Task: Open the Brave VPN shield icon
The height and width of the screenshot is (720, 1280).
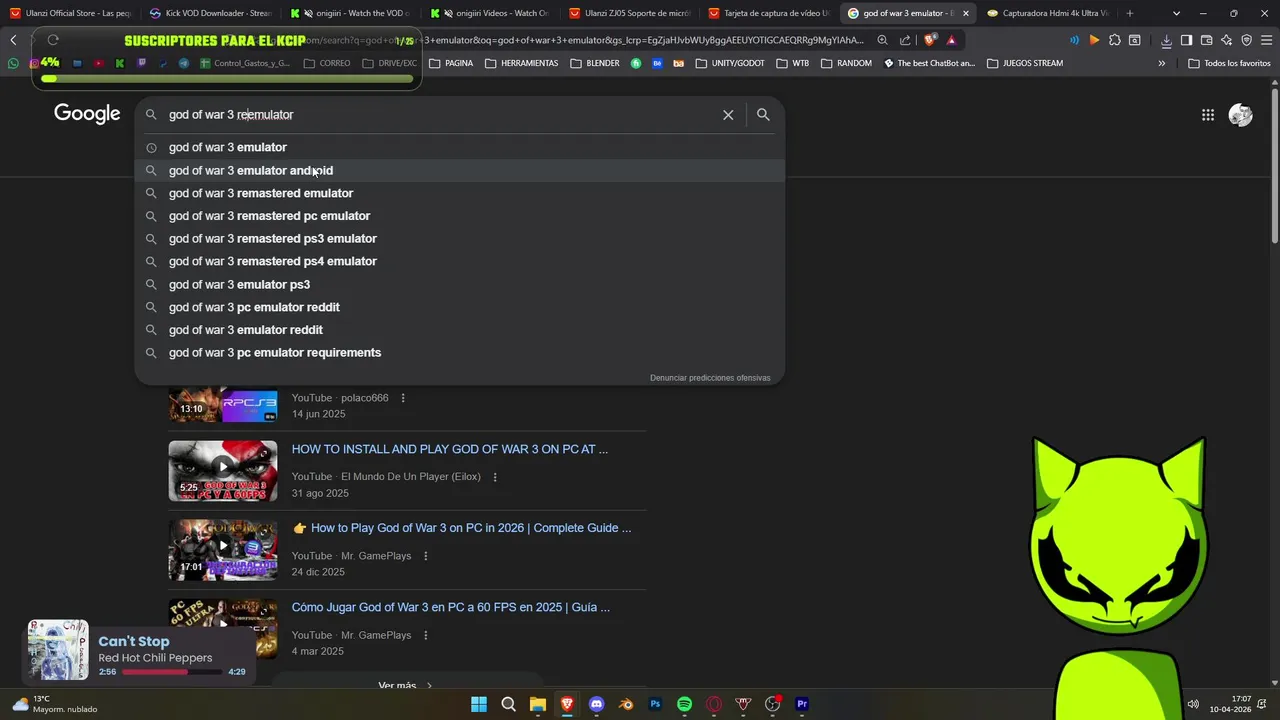Action: click(x=1246, y=40)
